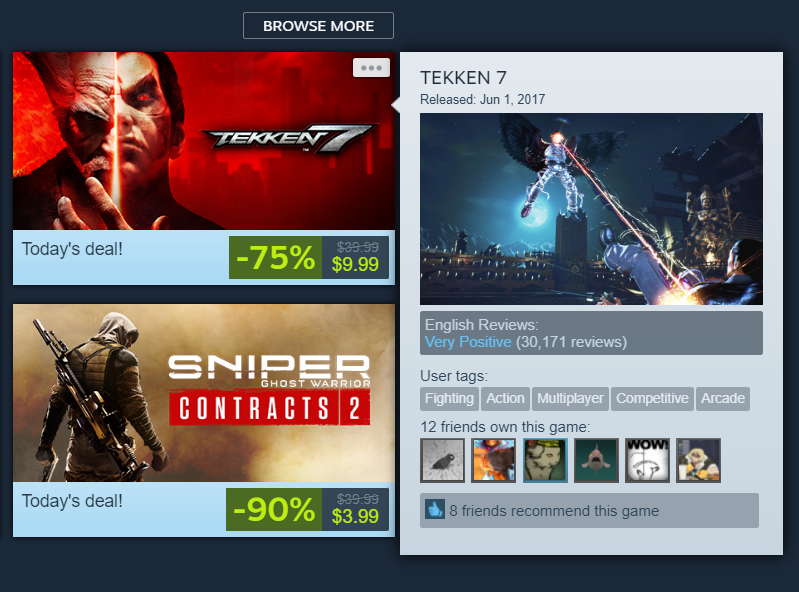Open the Fighting user tag
799x592 pixels.
(449, 398)
